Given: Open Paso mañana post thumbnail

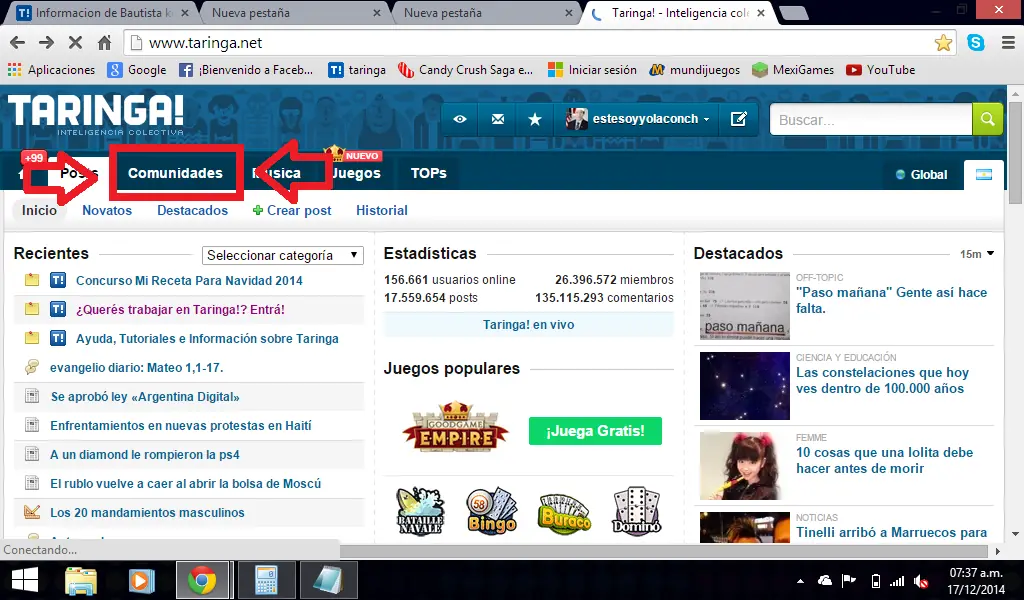Looking at the screenshot, I should [744, 306].
